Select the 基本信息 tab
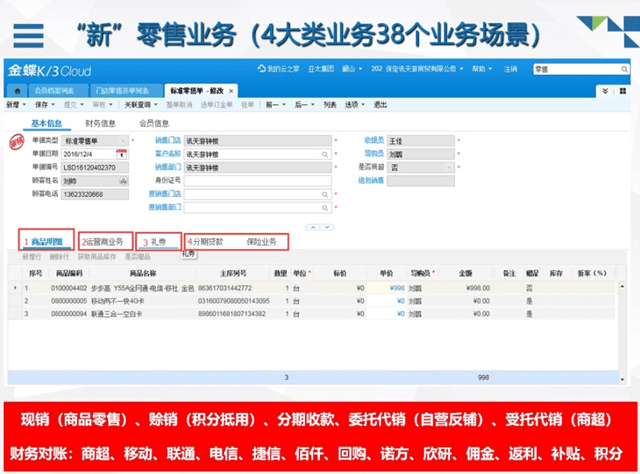 47,123
